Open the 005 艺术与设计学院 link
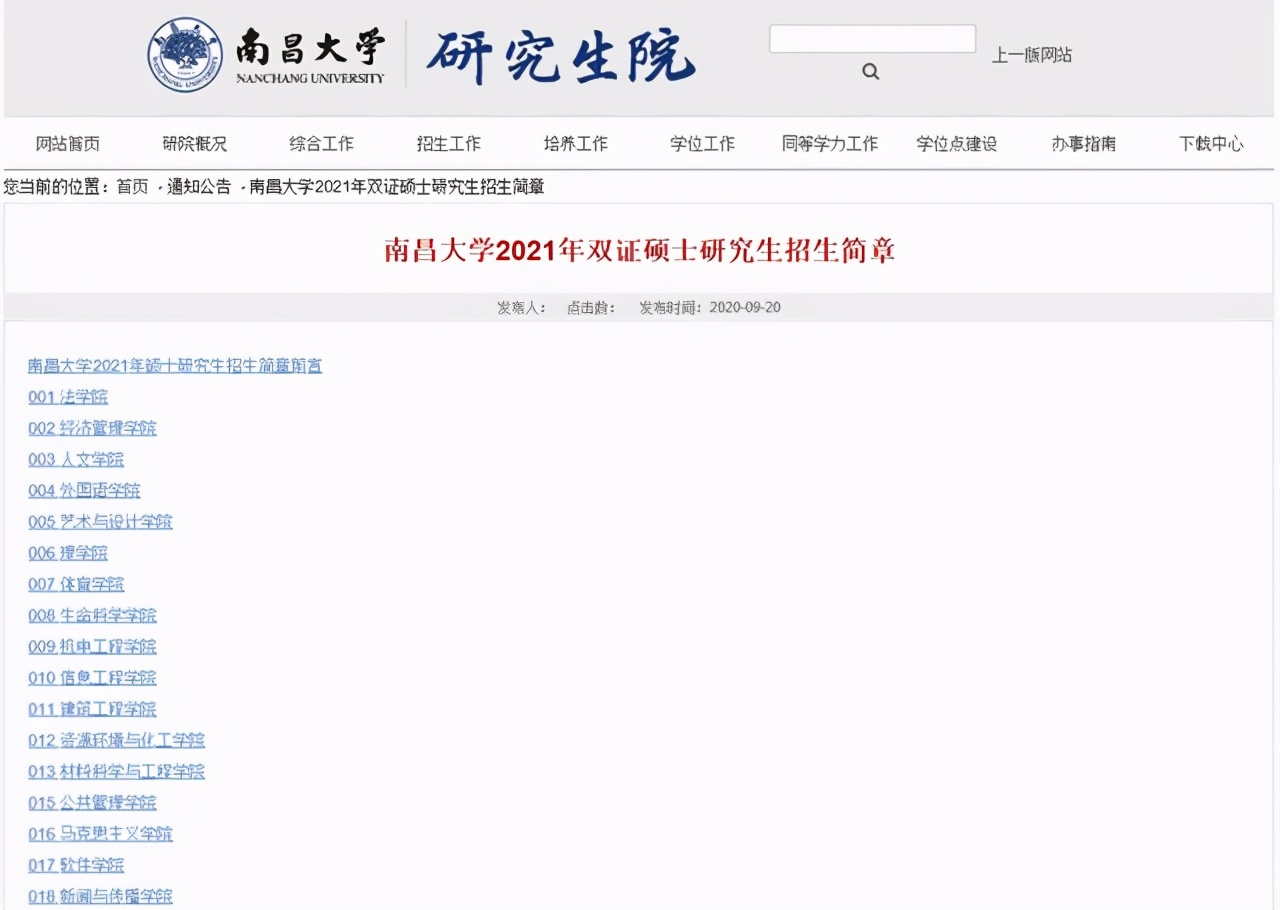This screenshot has width=1280, height=910. click(x=99, y=522)
